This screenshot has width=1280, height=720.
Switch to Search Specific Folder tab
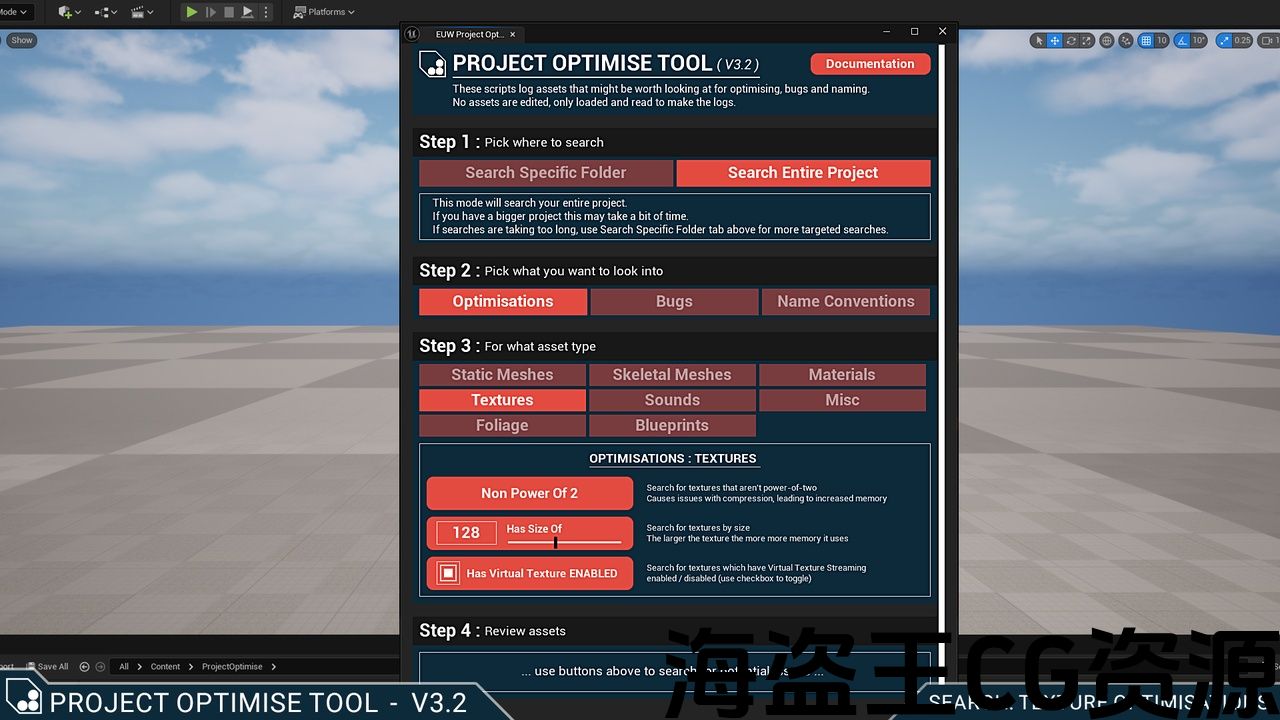546,173
